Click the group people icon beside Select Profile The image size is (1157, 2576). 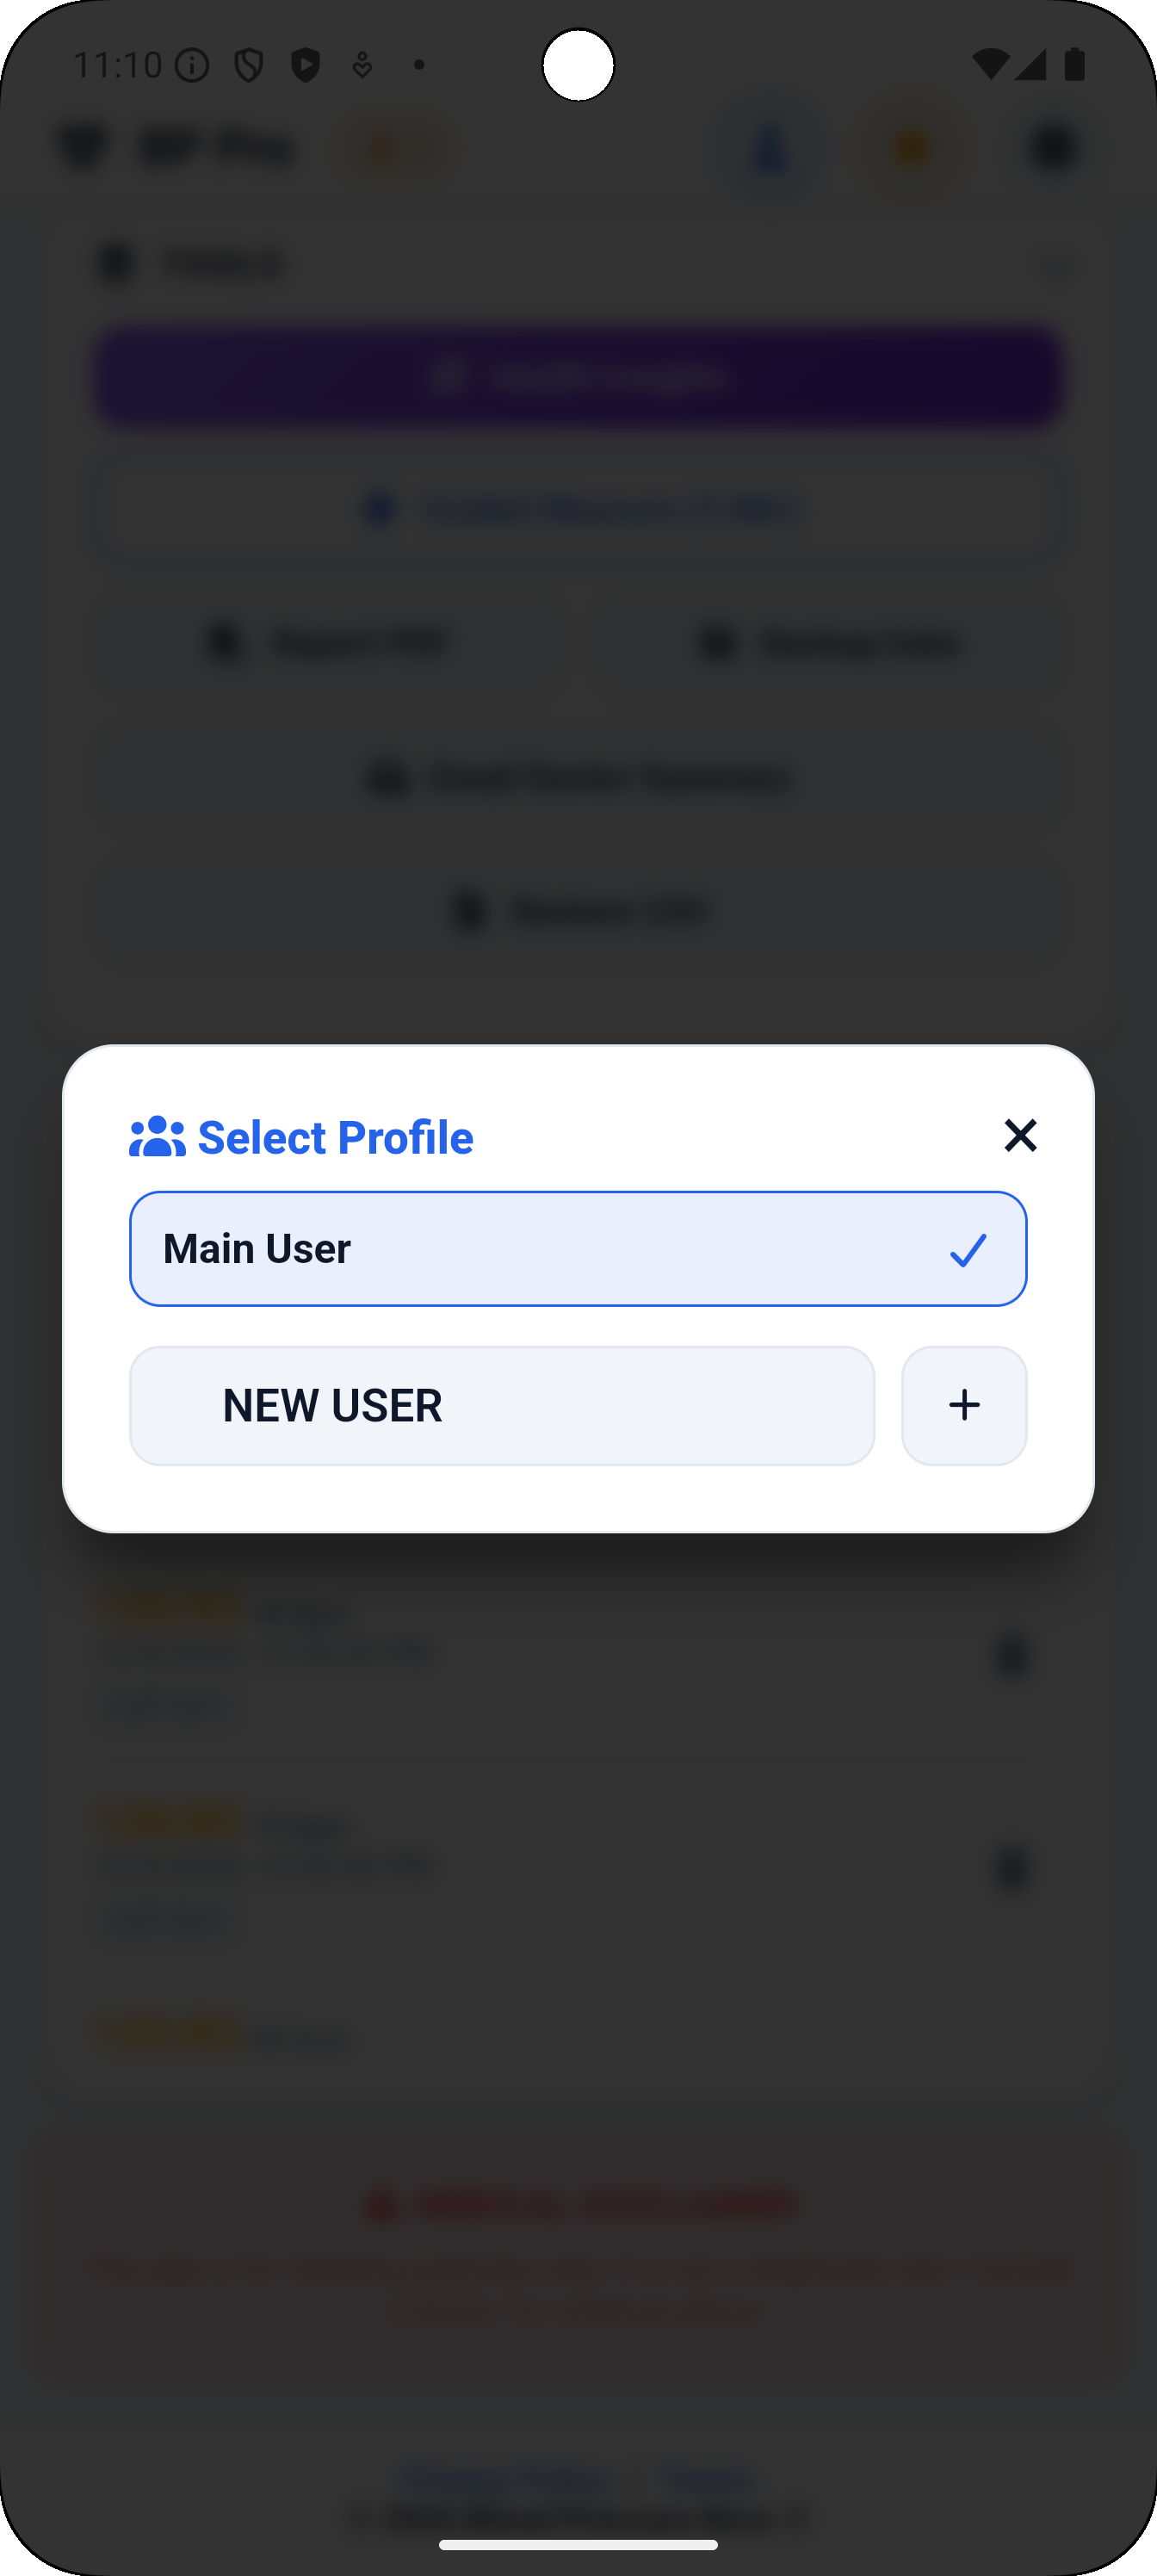click(157, 1137)
